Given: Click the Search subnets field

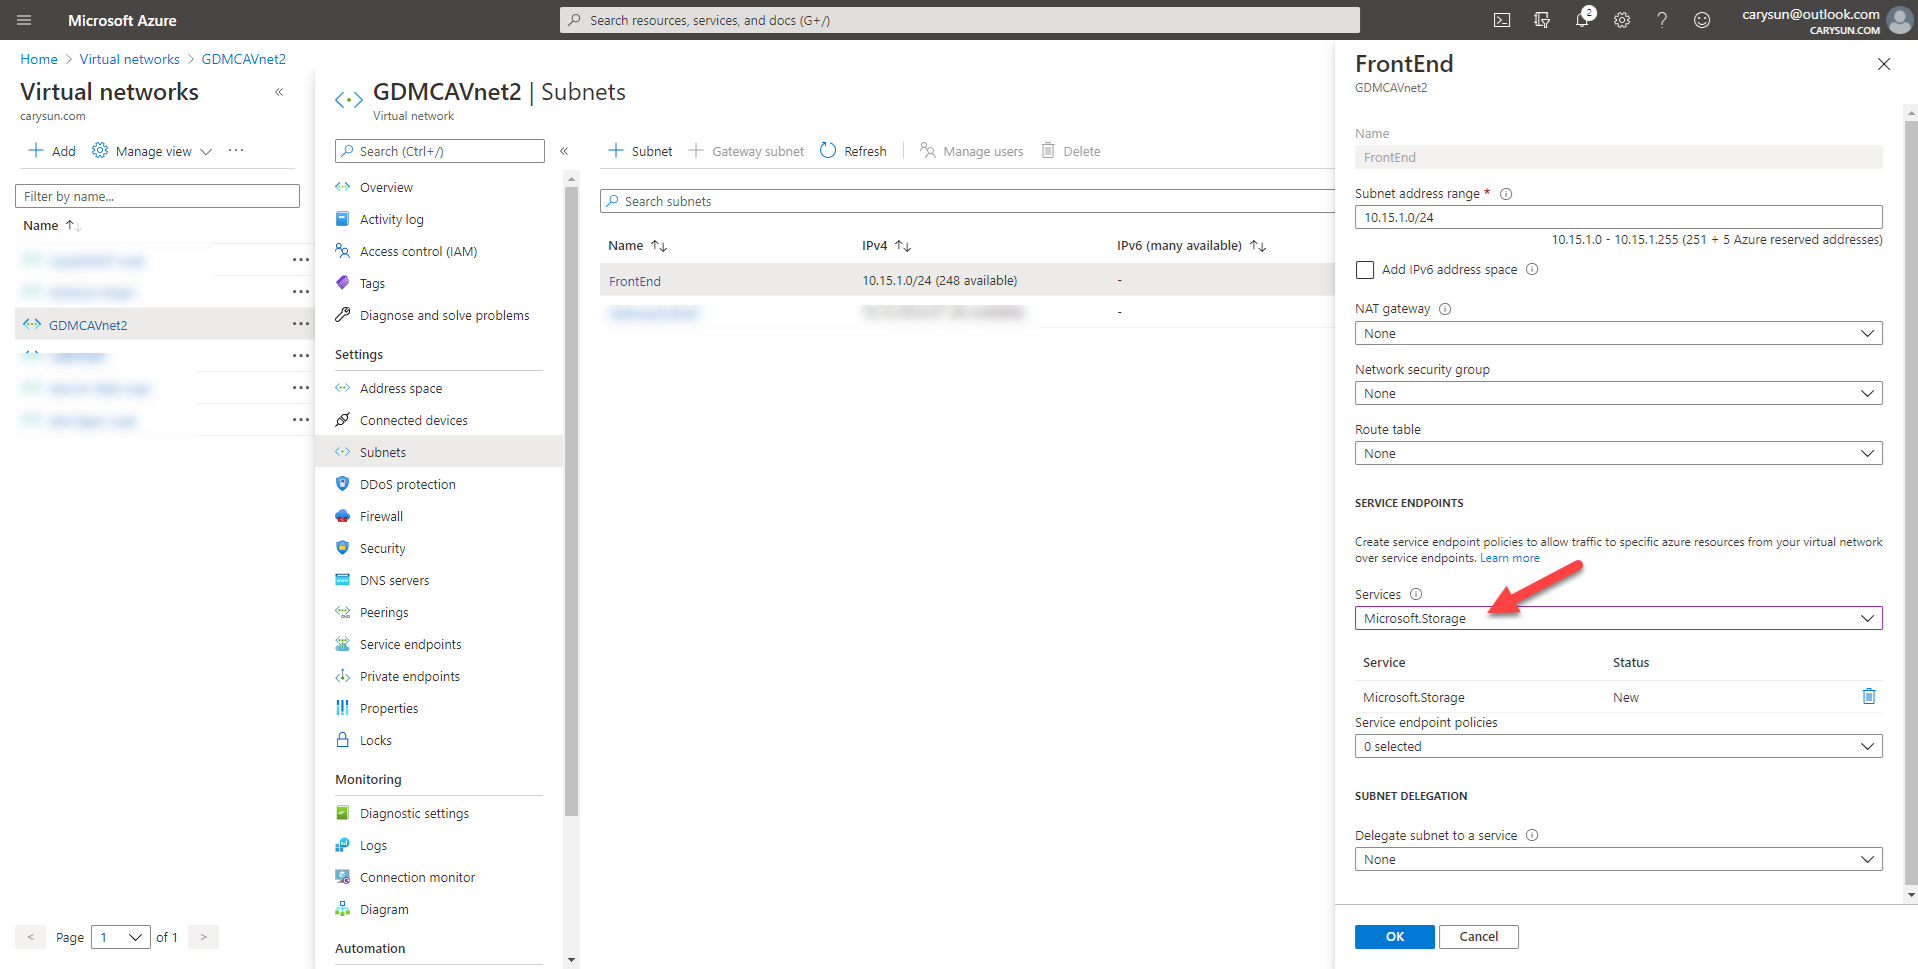Looking at the screenshot, I should 966,201.
